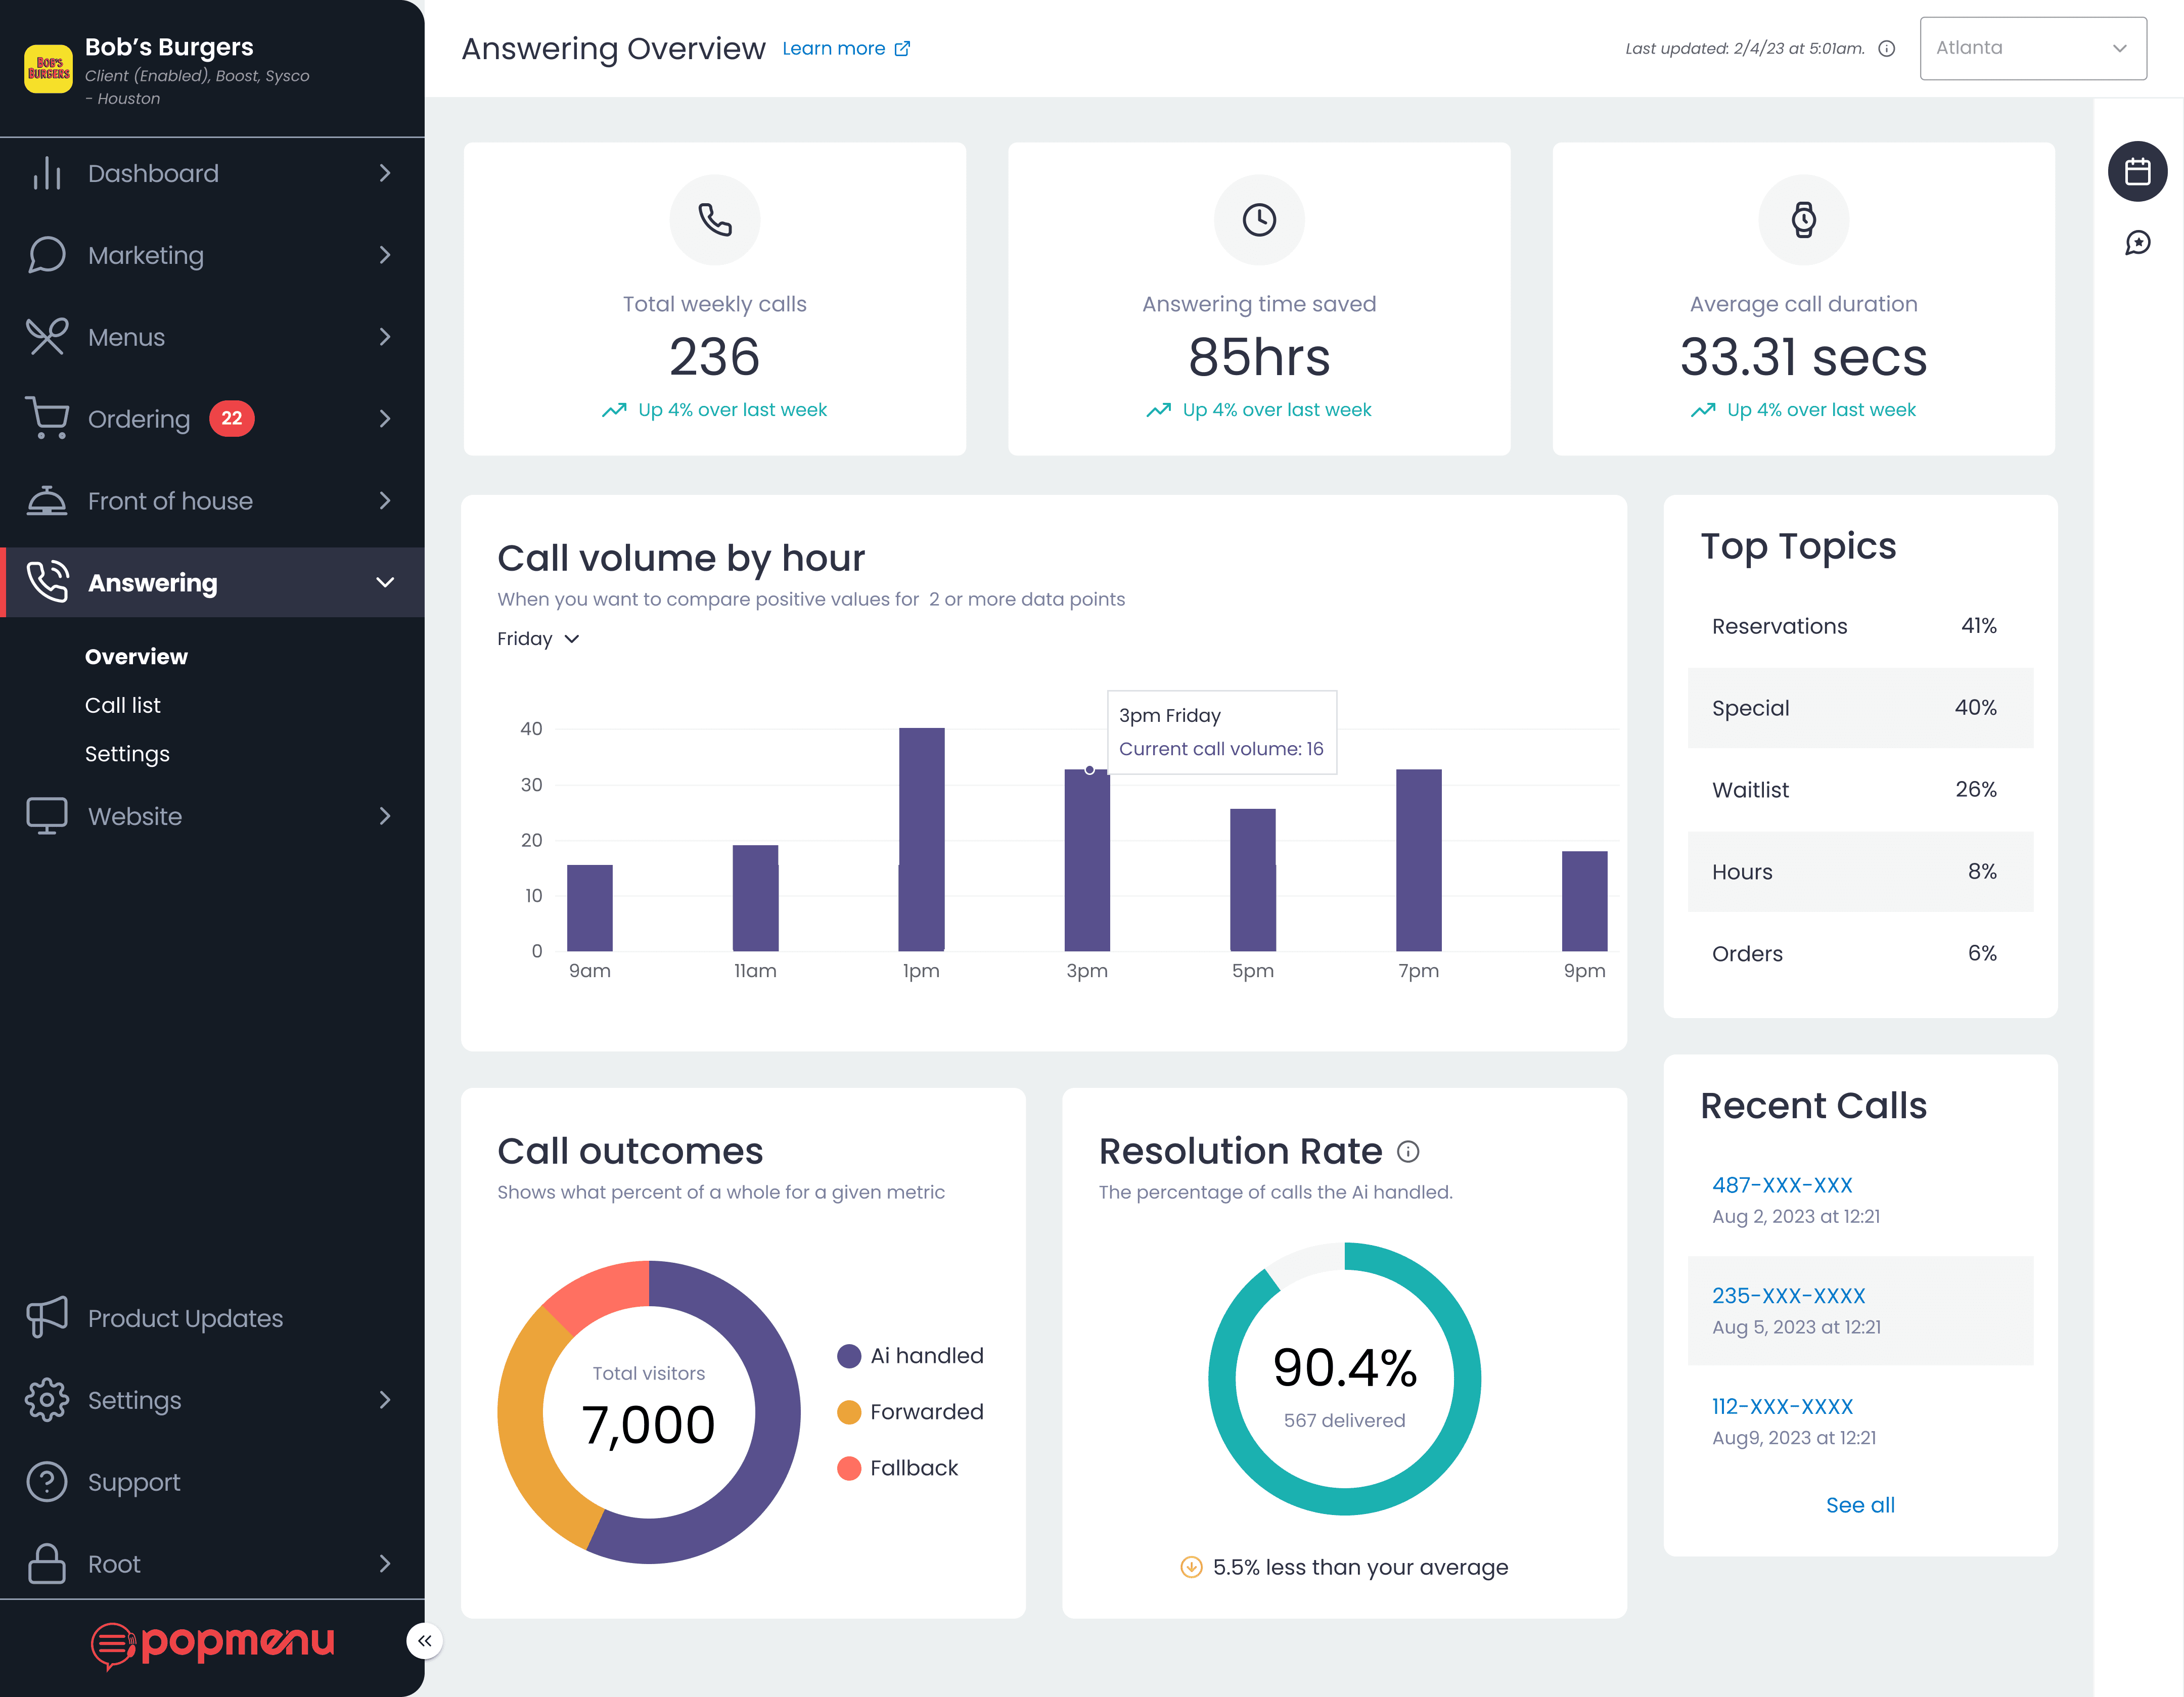Open Product Updates megaphone item
Viewport: 2184px width, 1697px height.
185,1318
